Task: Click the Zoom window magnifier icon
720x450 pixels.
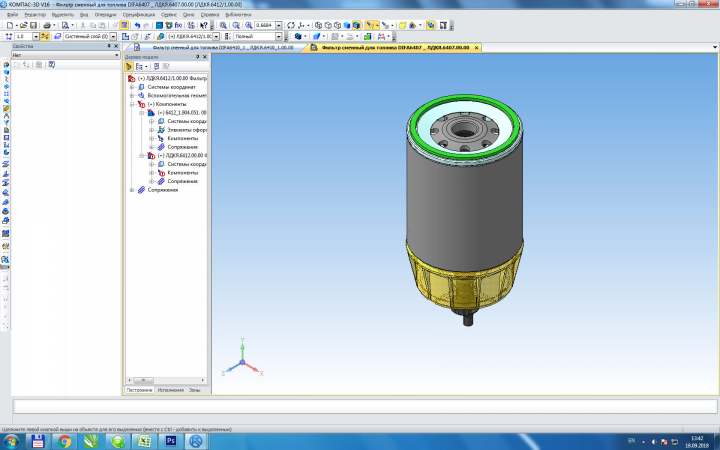Action: [x=223, y=25]
